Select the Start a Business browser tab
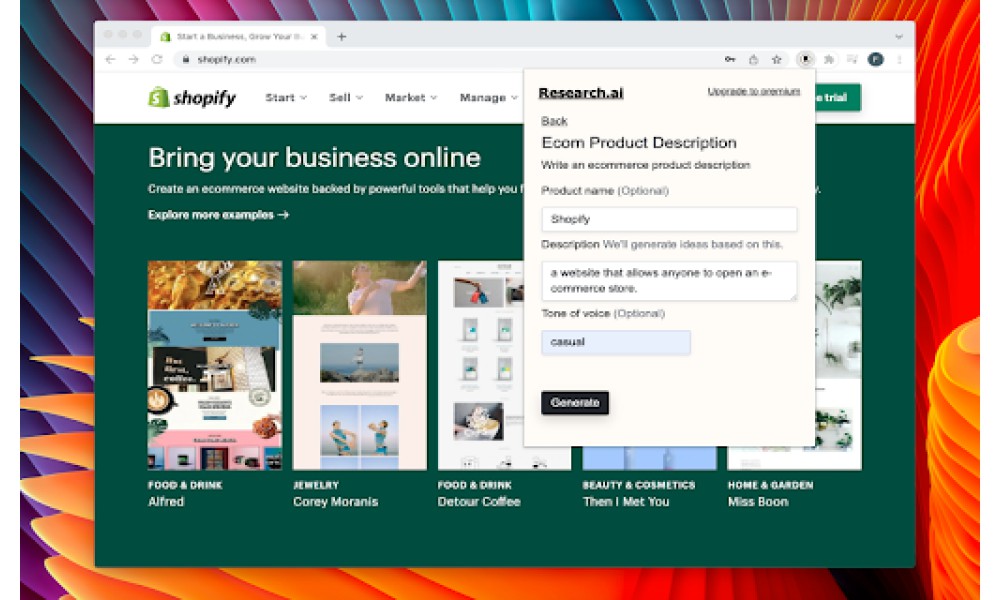This screenshot has width=1000, height=600. (239, 36)
